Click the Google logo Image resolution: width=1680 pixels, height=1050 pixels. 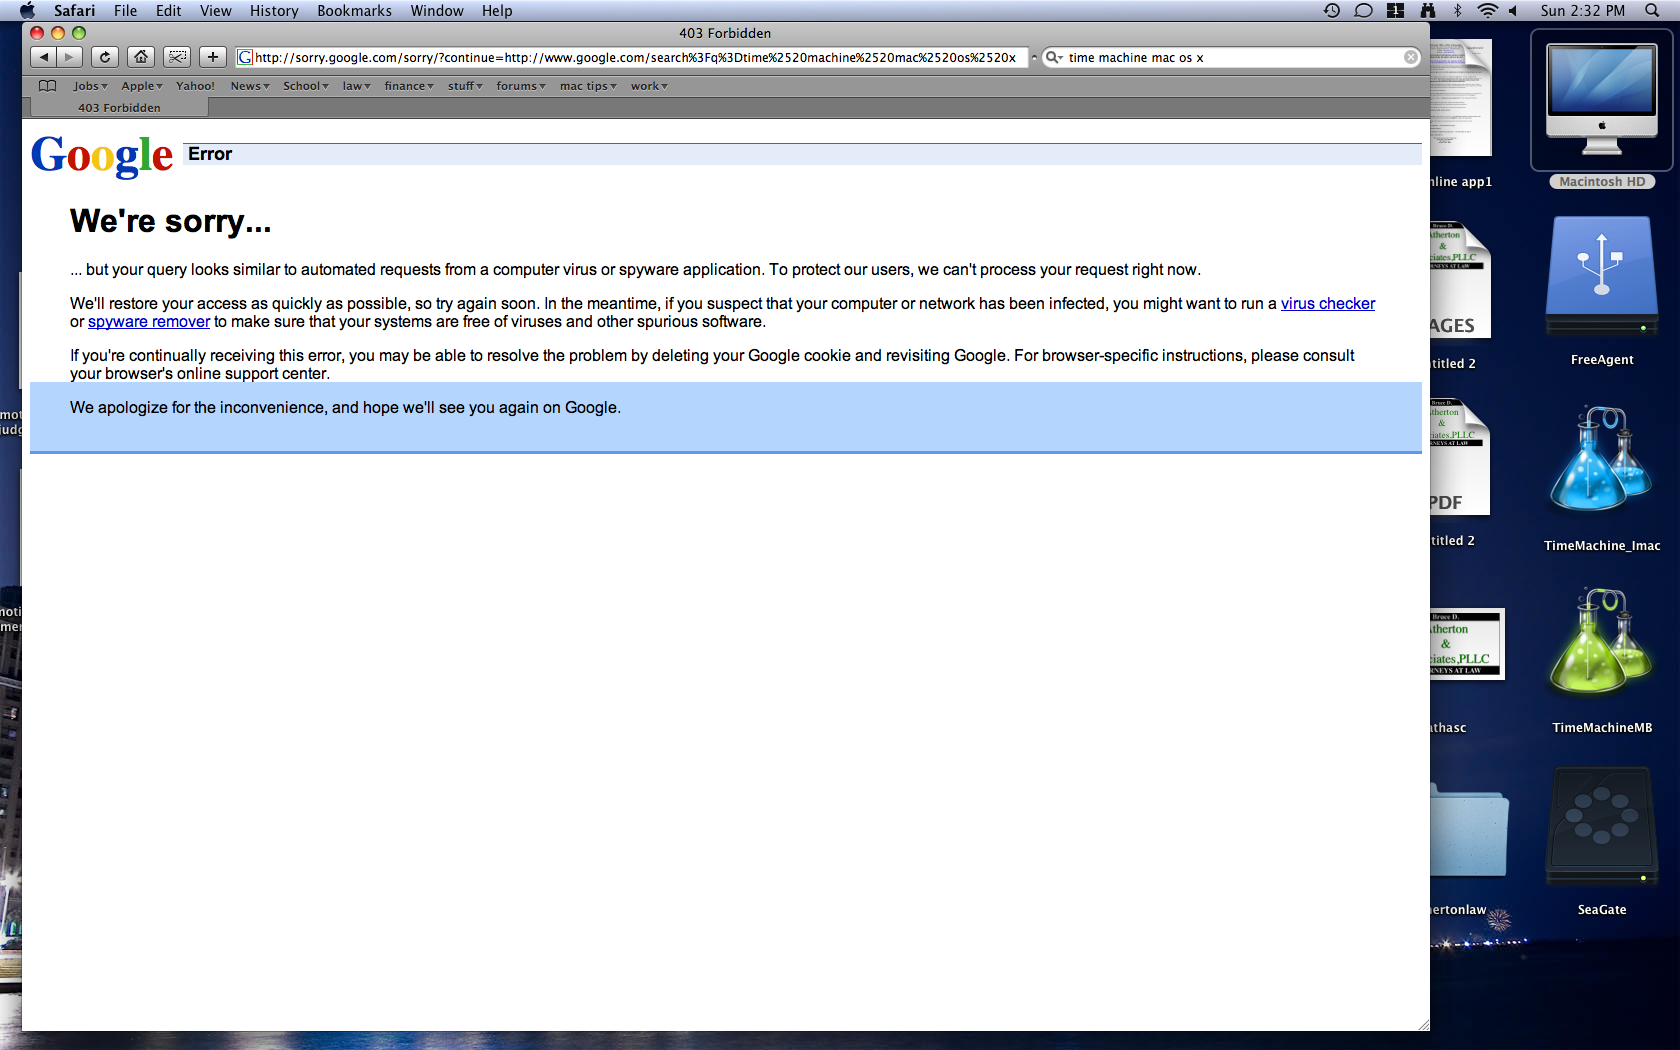(x=102, y=155)
